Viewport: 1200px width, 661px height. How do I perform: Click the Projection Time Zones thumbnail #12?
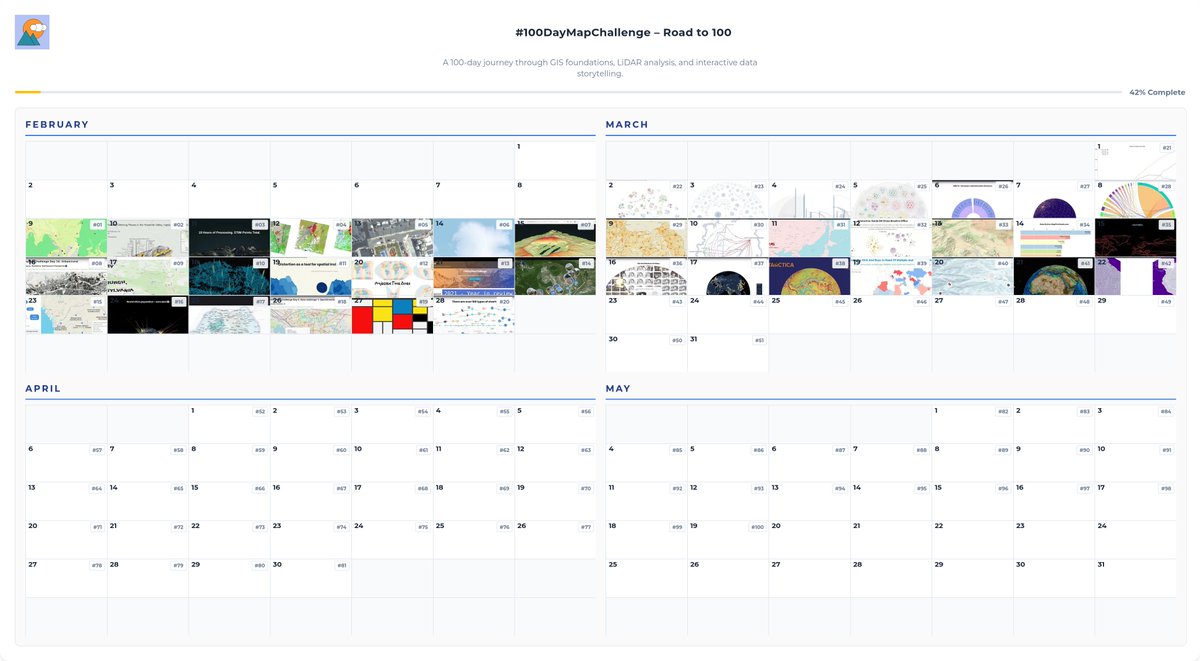click(392, 276)
